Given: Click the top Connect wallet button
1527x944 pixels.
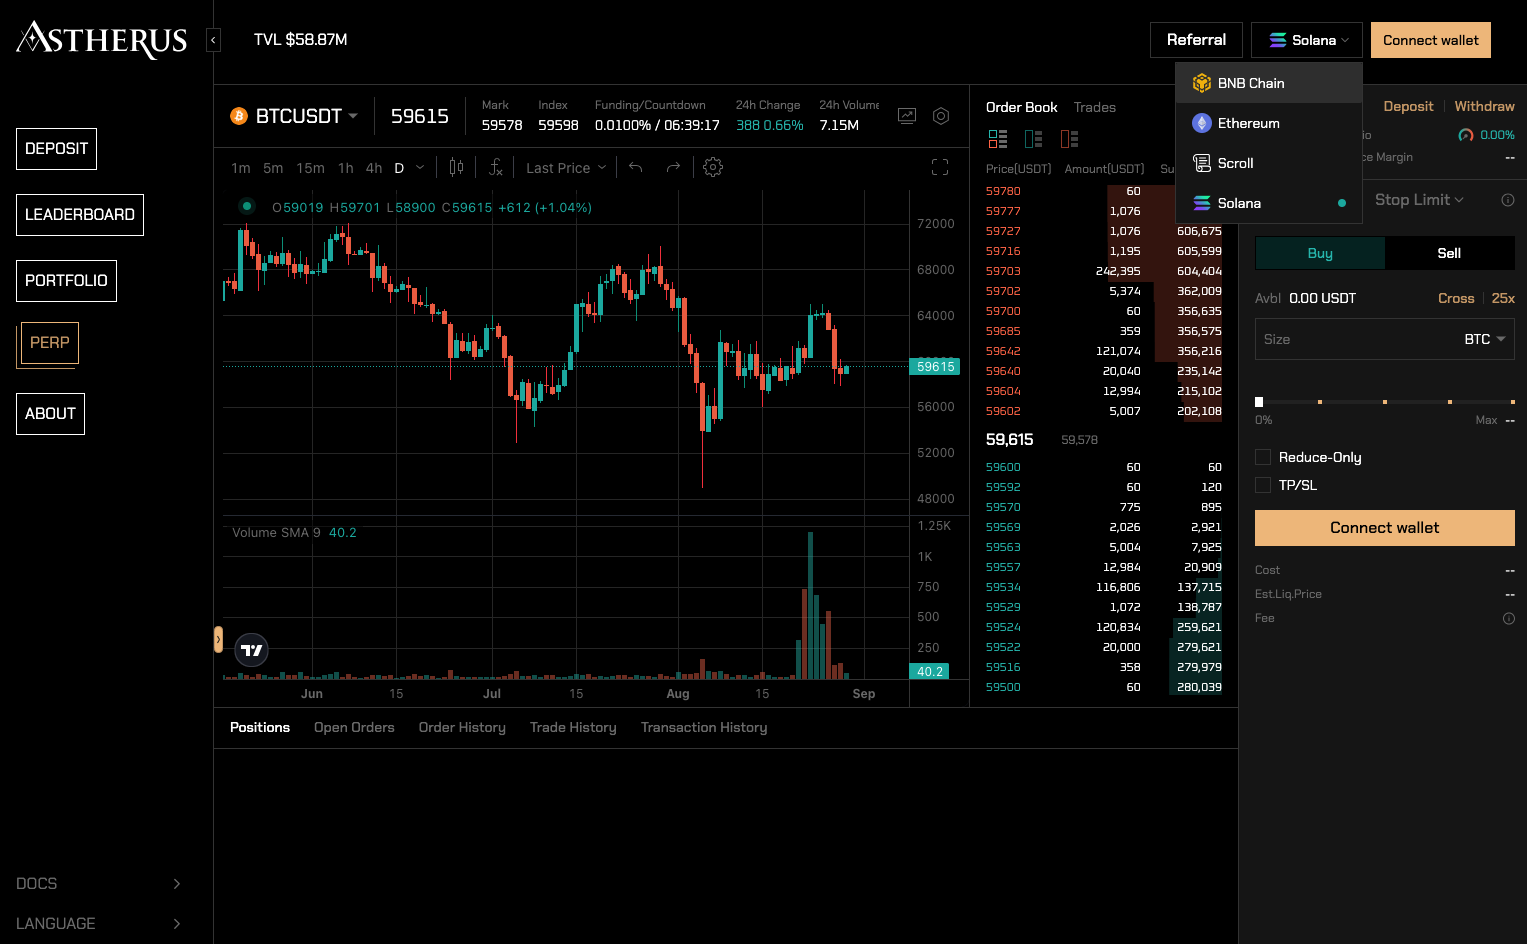Looking at the screenshot, I should pos(1431,40).
